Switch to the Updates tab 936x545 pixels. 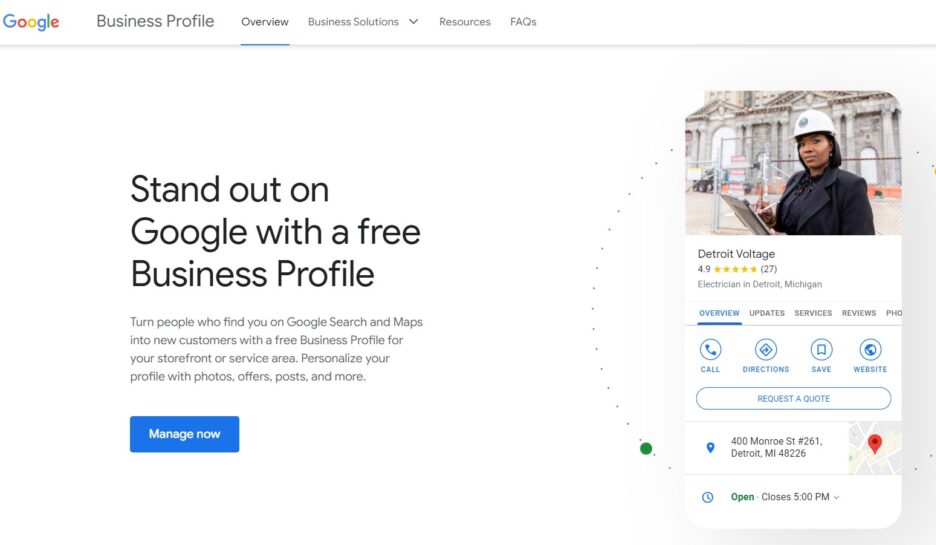pos(767,313)
